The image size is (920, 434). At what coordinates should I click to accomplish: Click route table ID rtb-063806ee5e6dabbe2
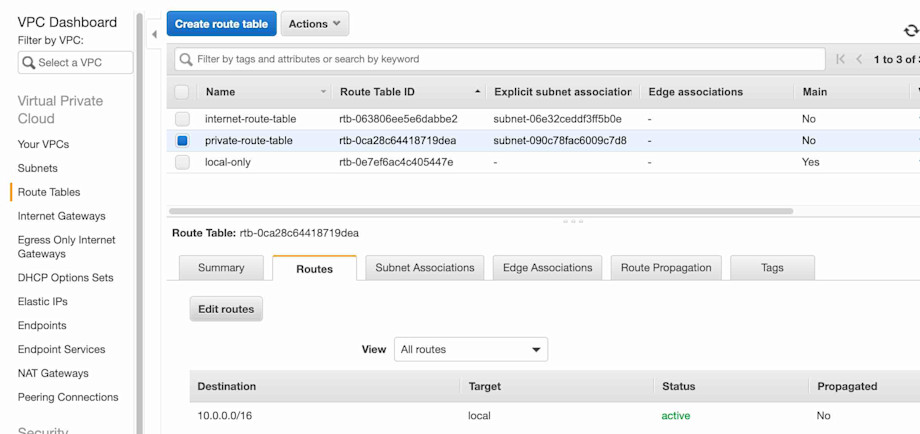pyautogui.click(x=398, y=119)
